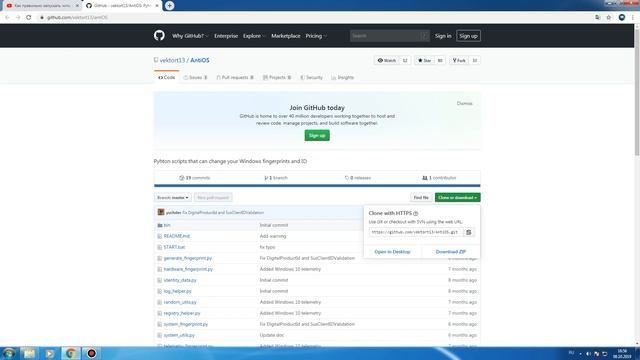Click GitHub search input field
The height and width of the screenshot is (360, 640).
389,36
